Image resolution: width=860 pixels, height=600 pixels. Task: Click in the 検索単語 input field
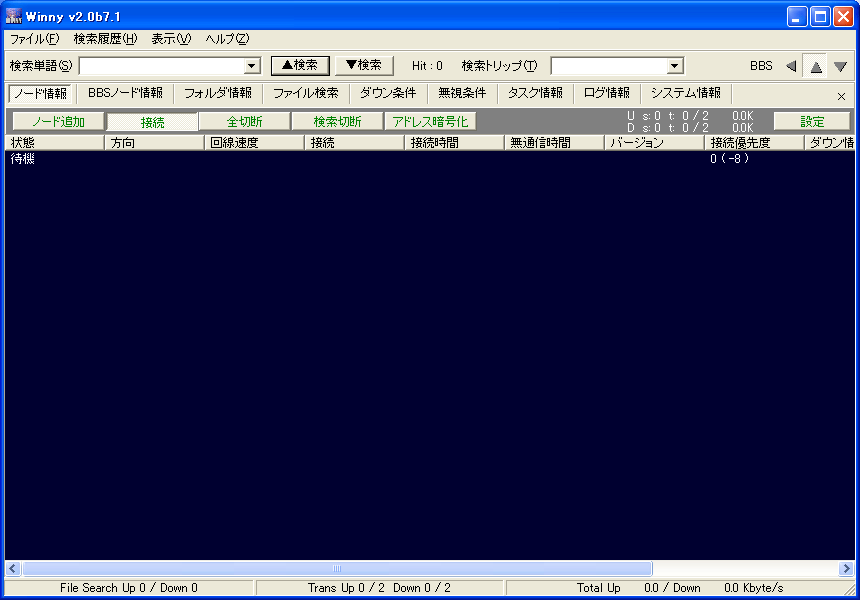pyautogui.click(x=162, y=66)
